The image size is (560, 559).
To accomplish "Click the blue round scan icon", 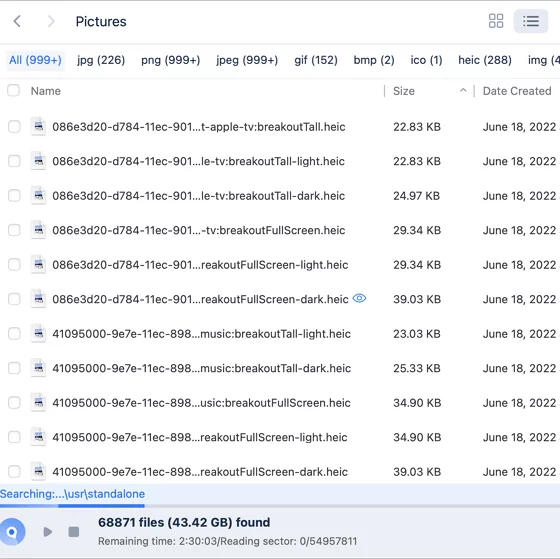I will (x=12, y=532).
